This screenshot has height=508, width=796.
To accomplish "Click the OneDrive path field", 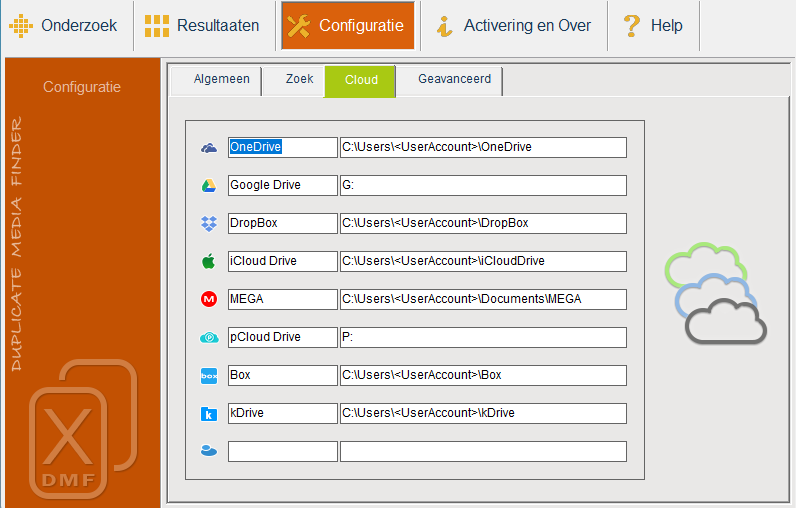I will click(x=483, y=147).
